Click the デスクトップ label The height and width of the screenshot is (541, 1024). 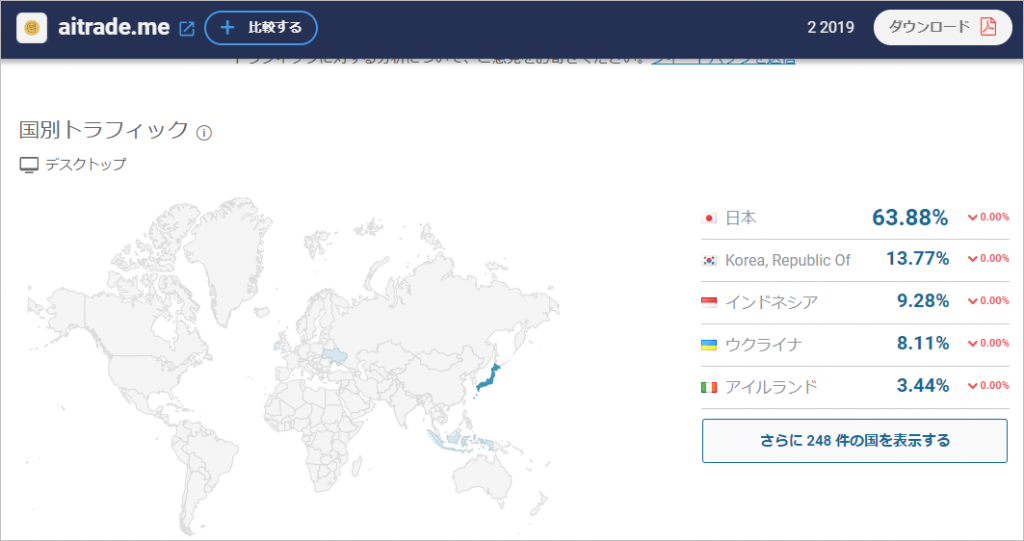86,165
